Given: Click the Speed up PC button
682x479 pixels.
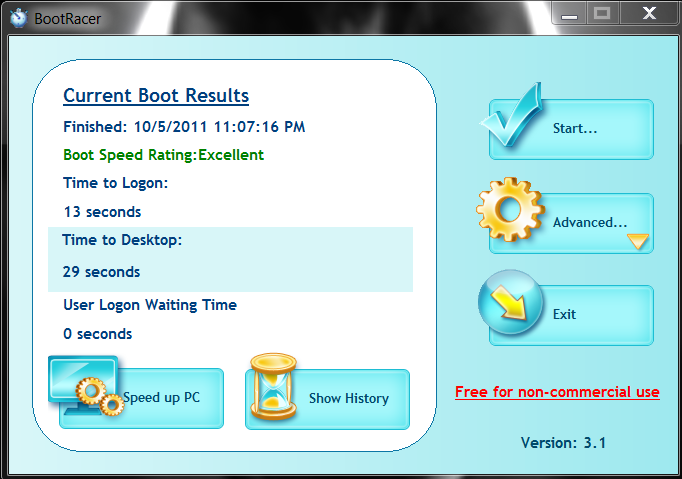Looking at the screenshot, I should (x=141, y=398).
